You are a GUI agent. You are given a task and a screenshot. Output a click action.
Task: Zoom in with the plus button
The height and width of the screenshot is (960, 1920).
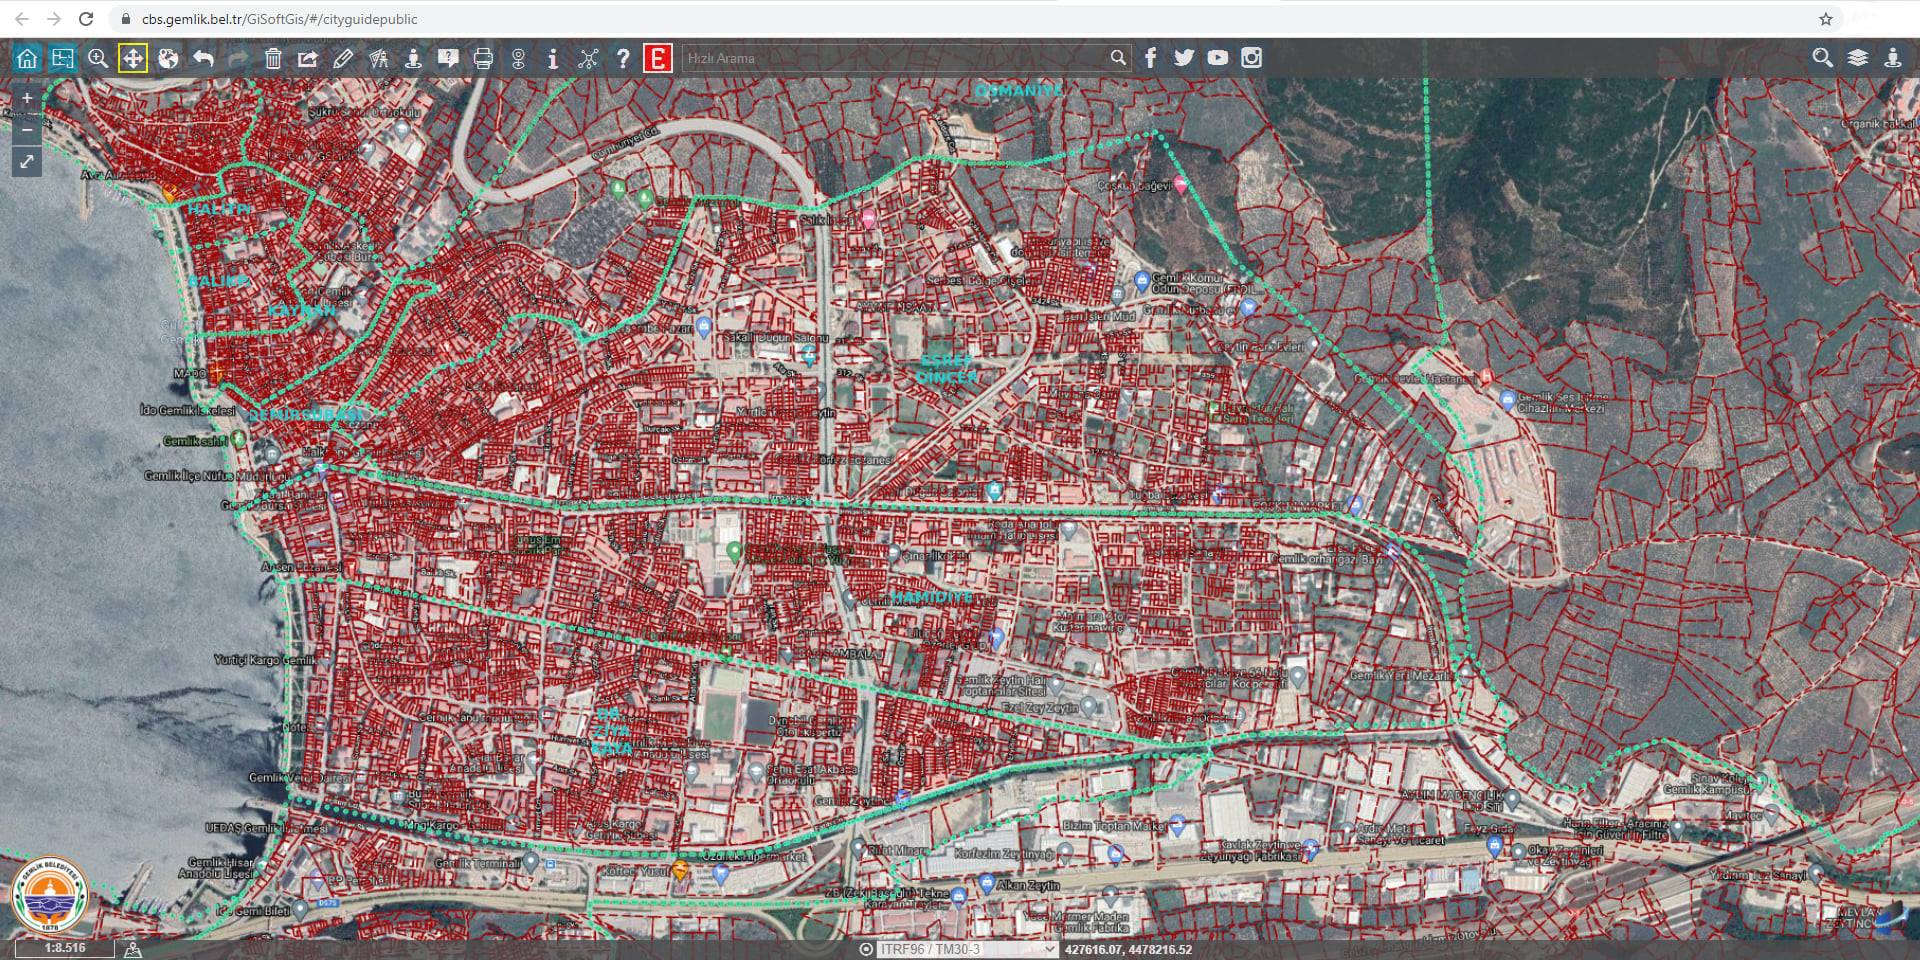tap(27, 98)
